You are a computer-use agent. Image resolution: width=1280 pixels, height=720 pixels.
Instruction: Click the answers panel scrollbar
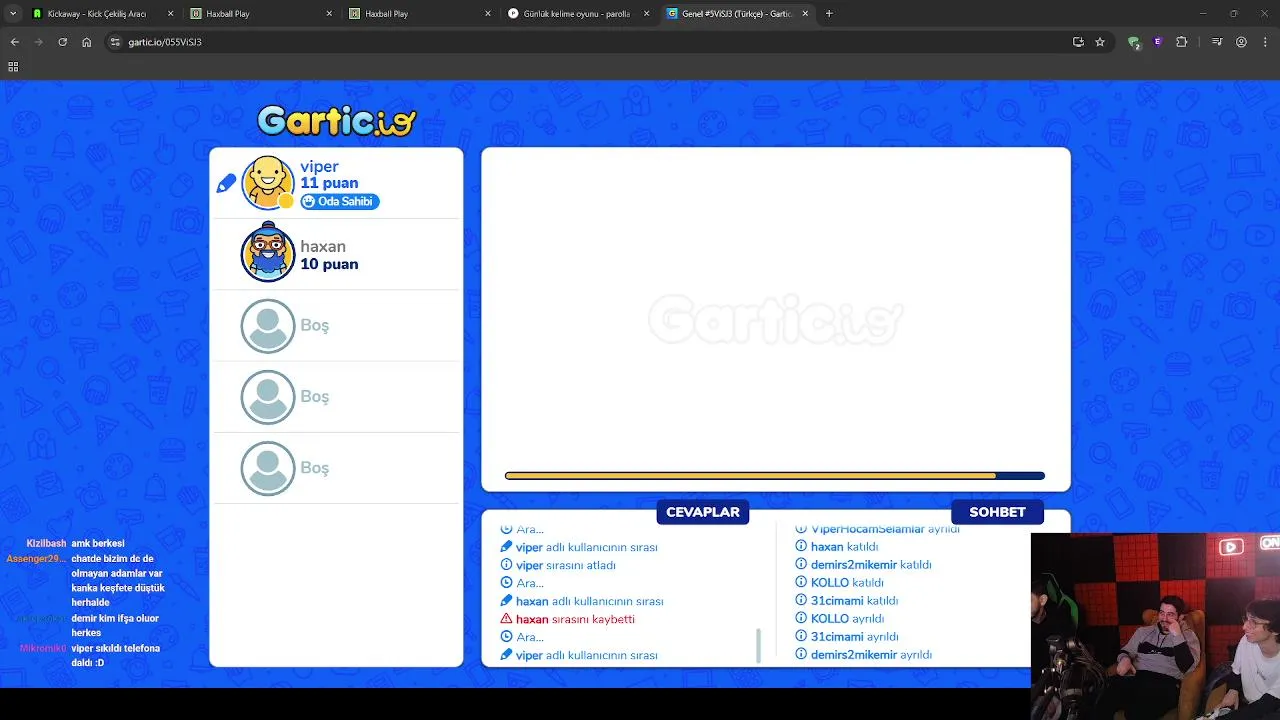(x=758, y=645)
